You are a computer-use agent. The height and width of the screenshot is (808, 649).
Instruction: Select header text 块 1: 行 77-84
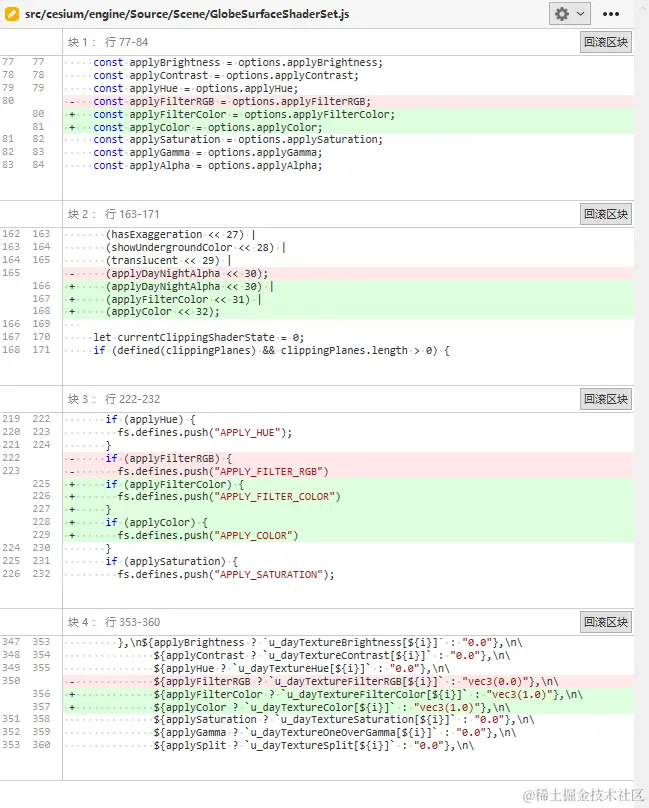[x=108, y=42]
